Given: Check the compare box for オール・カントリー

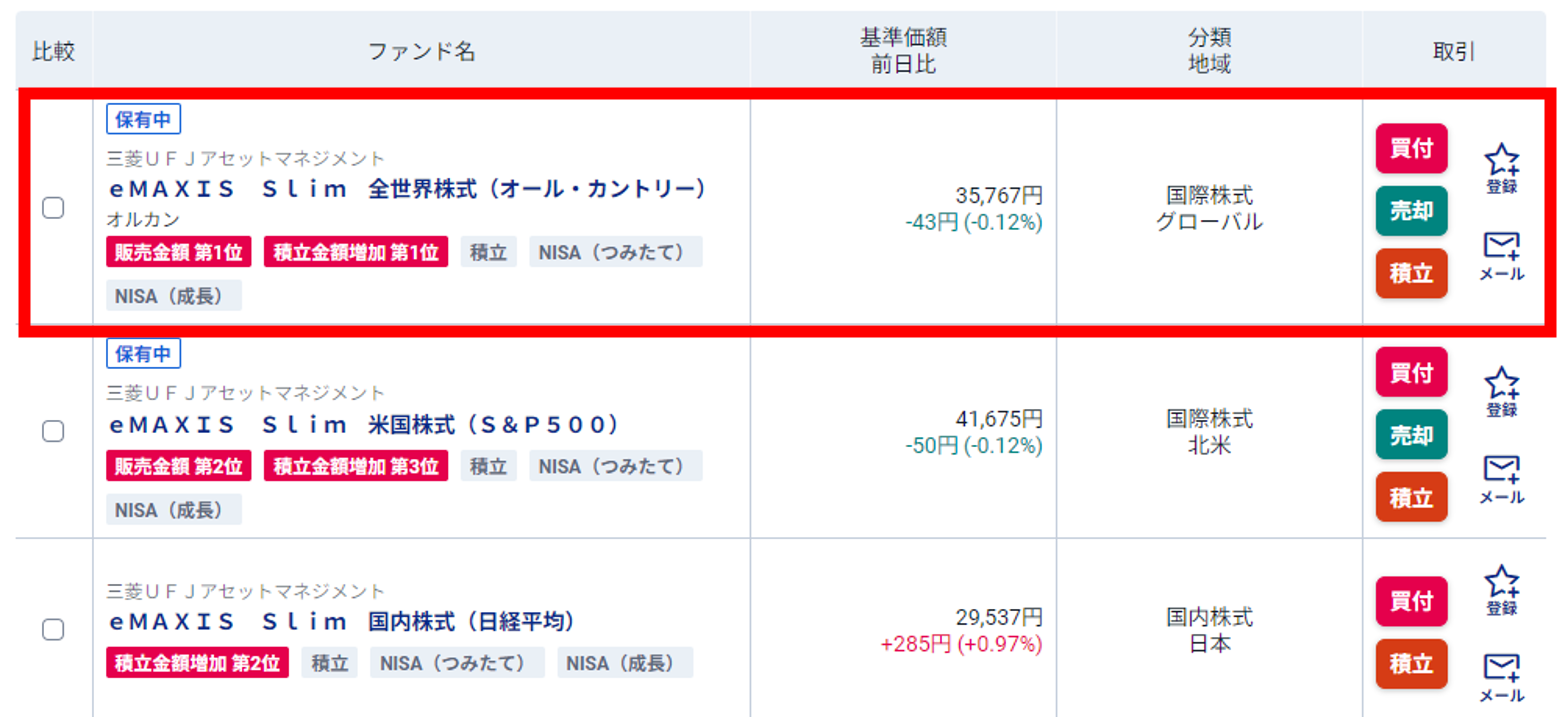Looking at the screenshot, I should pyautogui.click(x=53, y=208).
